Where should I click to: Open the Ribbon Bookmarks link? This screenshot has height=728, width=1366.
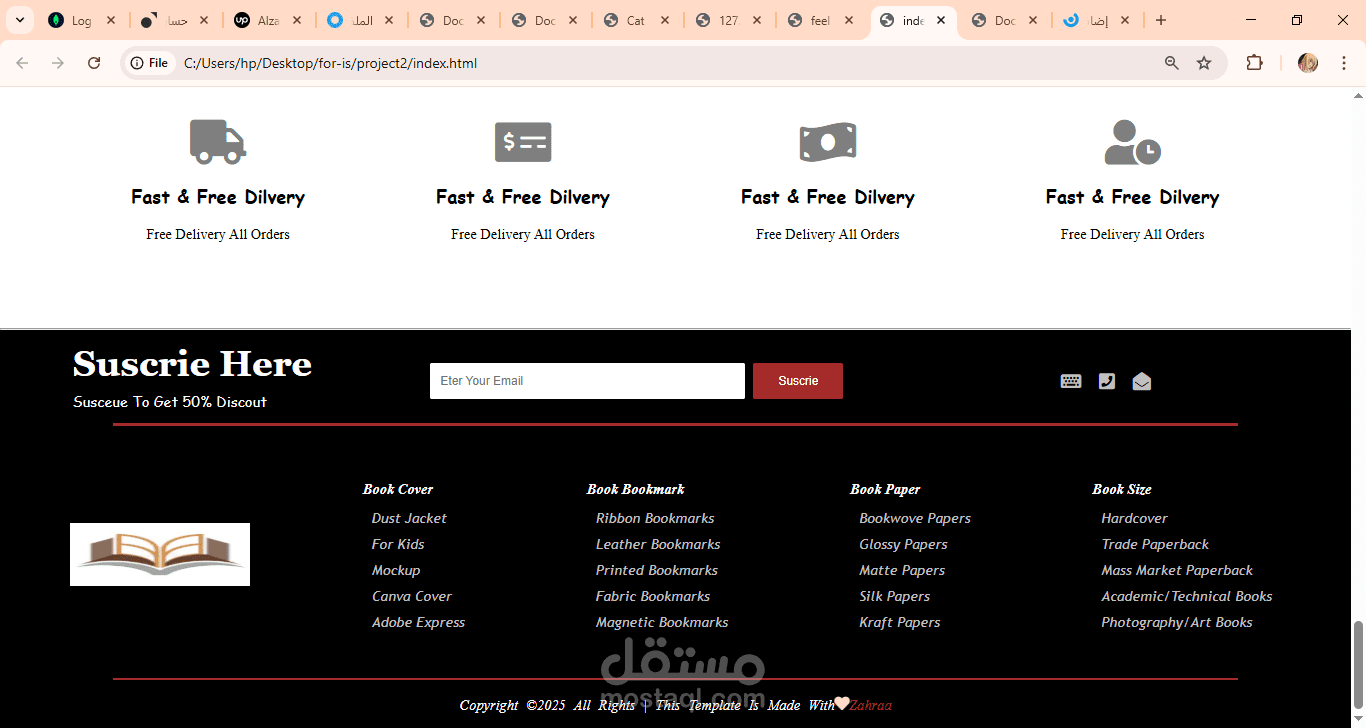[655, 518]
